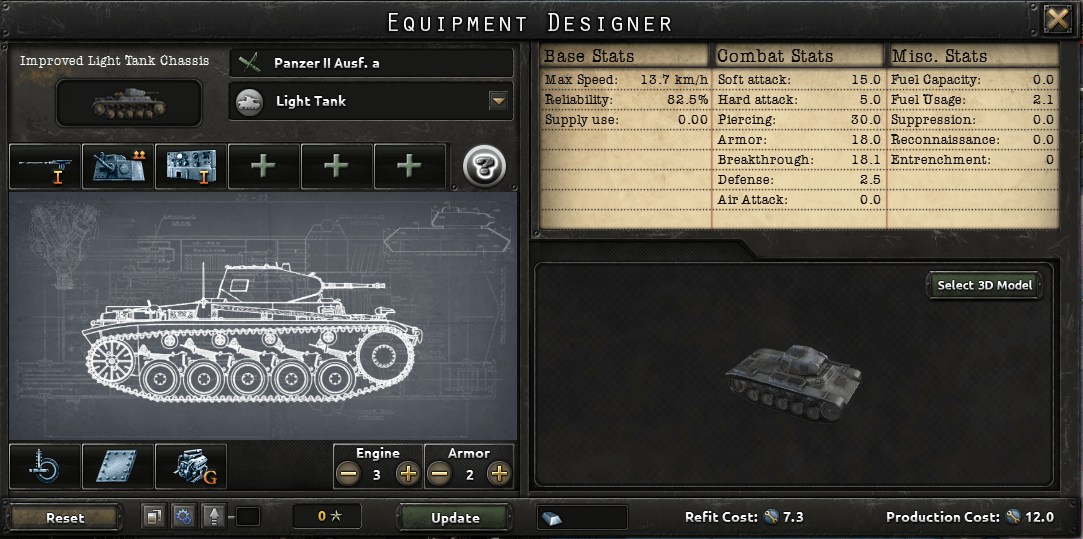Toggle the blue gear auto-design button
This screenshot has width=1083, height=539.
[x=183, y=516]
